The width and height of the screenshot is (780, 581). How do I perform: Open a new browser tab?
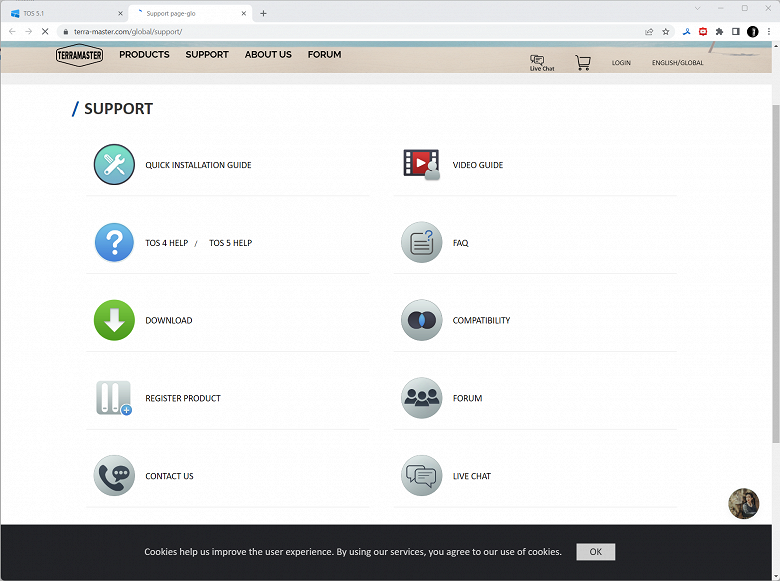click(263, 13)
